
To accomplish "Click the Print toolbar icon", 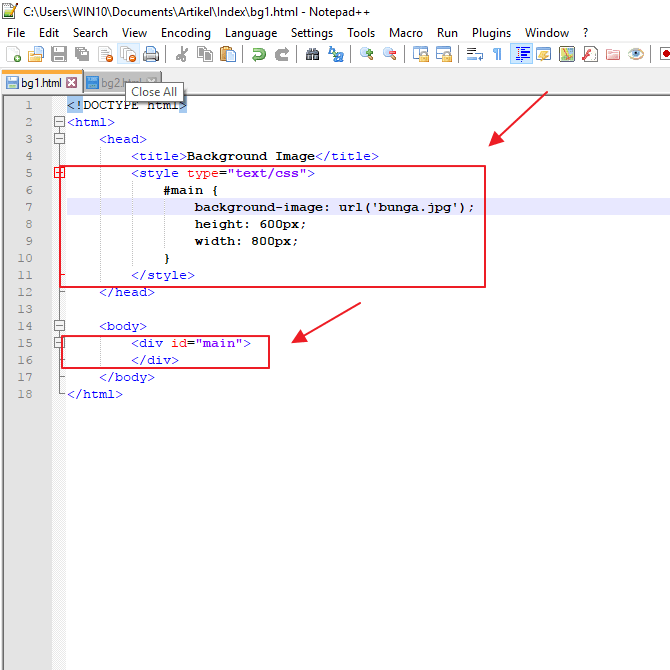I will coord(151,54).
